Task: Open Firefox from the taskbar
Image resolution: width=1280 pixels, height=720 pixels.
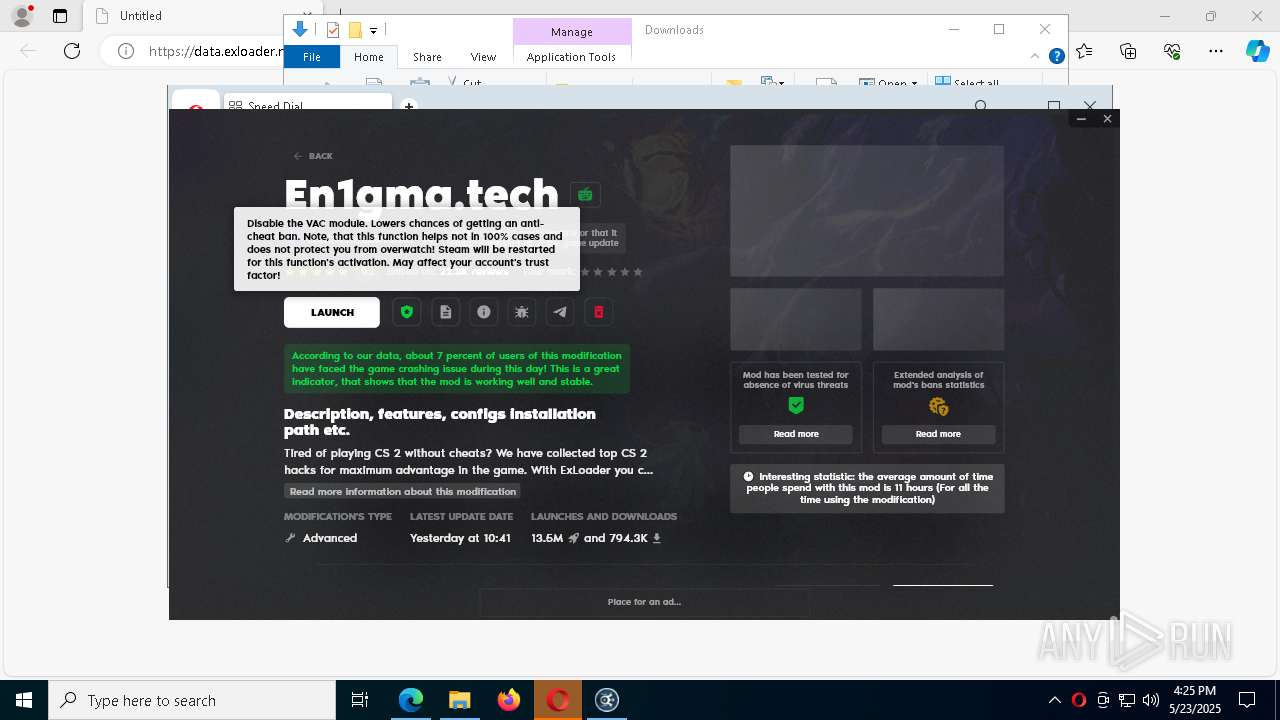Action: click(509, 700)
